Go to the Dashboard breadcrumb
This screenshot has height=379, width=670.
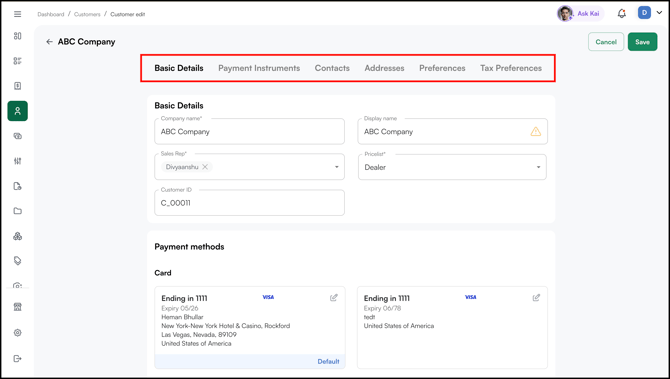pos(50,14)
